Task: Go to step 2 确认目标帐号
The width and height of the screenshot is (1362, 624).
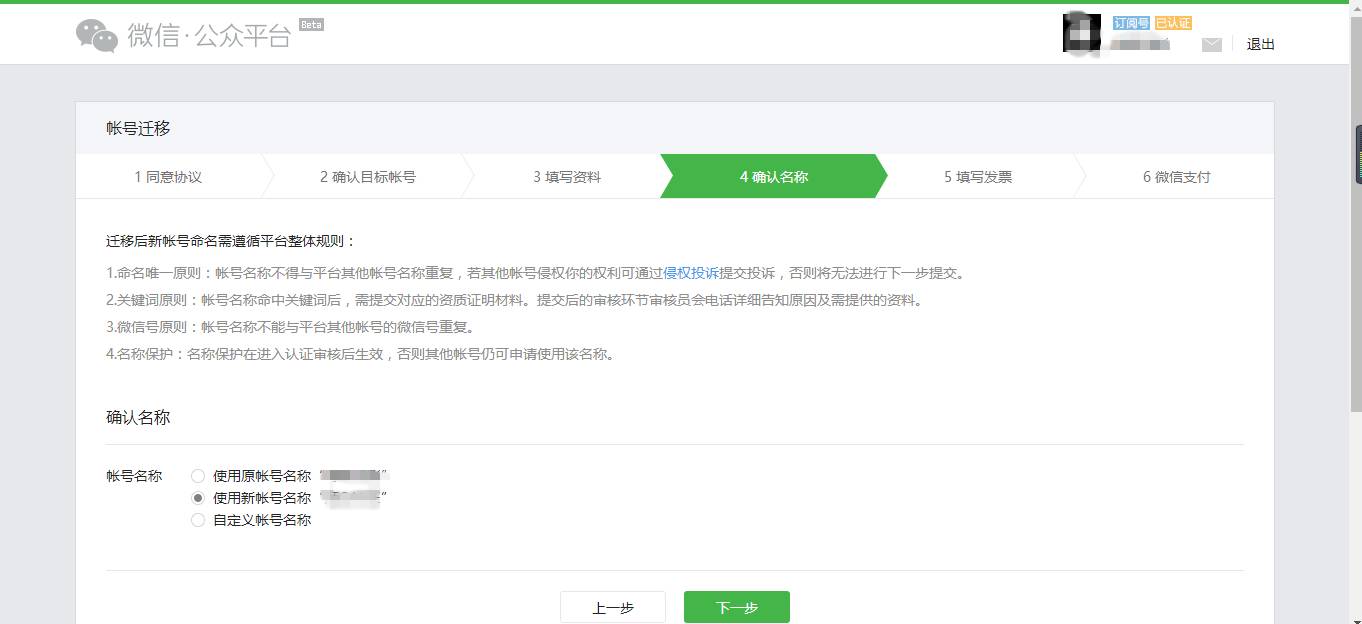Action: coord(368,177)
